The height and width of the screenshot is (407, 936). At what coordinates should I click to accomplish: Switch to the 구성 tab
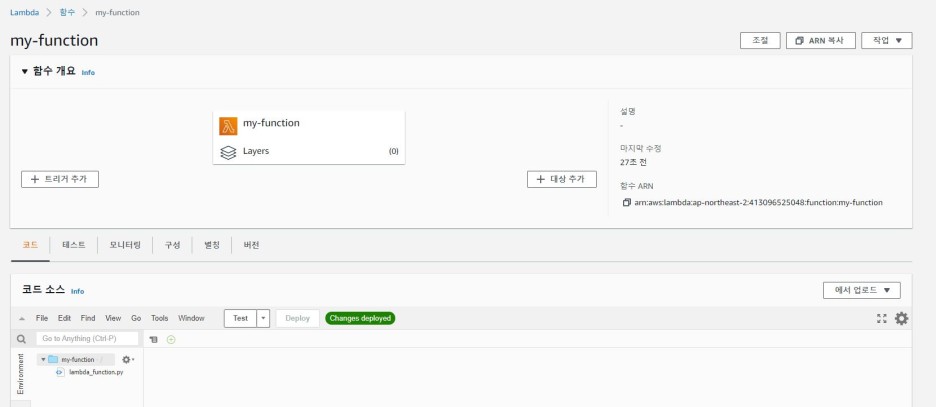pos(172,245)
